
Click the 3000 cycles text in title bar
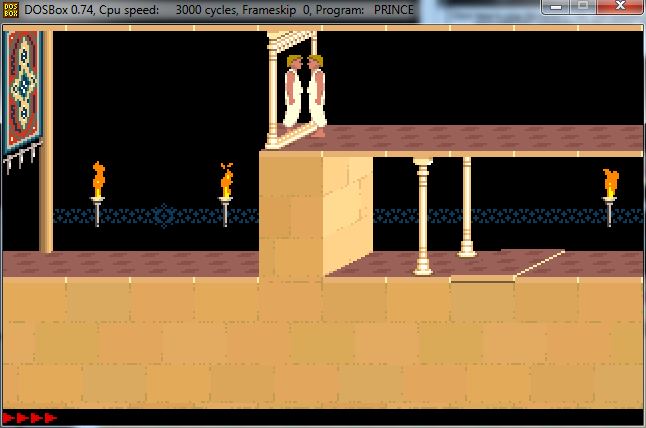coord(206,10)
